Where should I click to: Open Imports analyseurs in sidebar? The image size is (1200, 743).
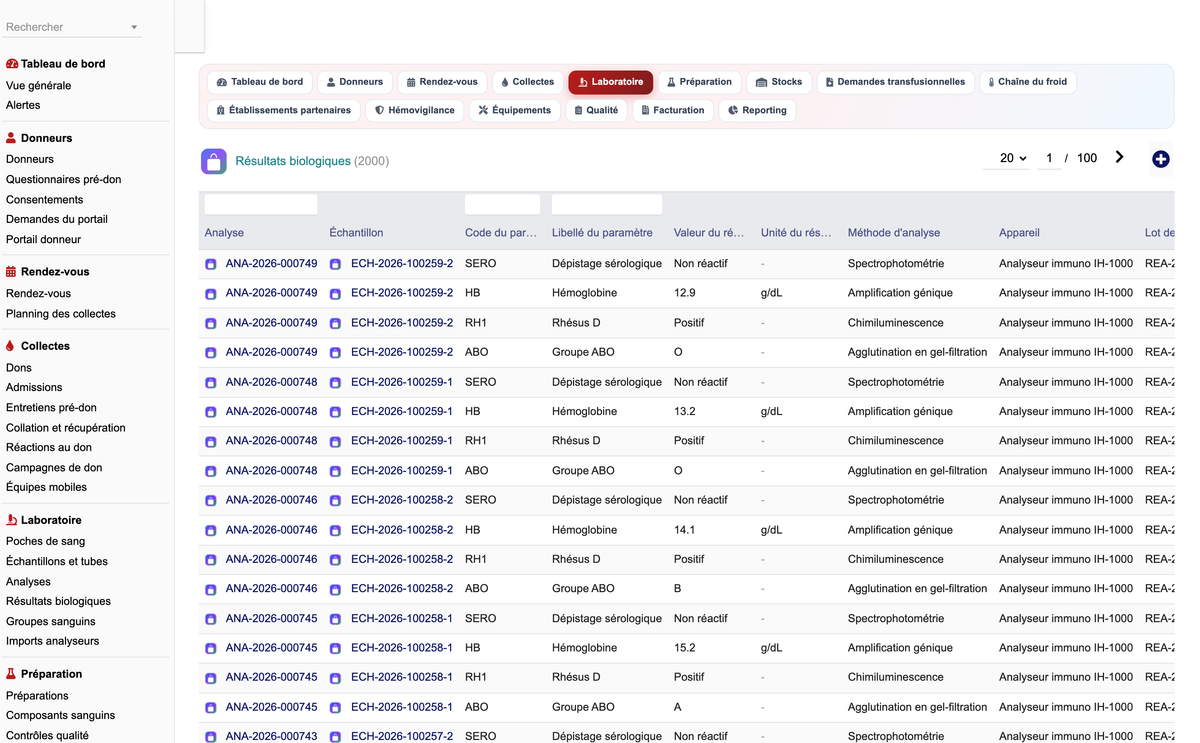point(52,642)
